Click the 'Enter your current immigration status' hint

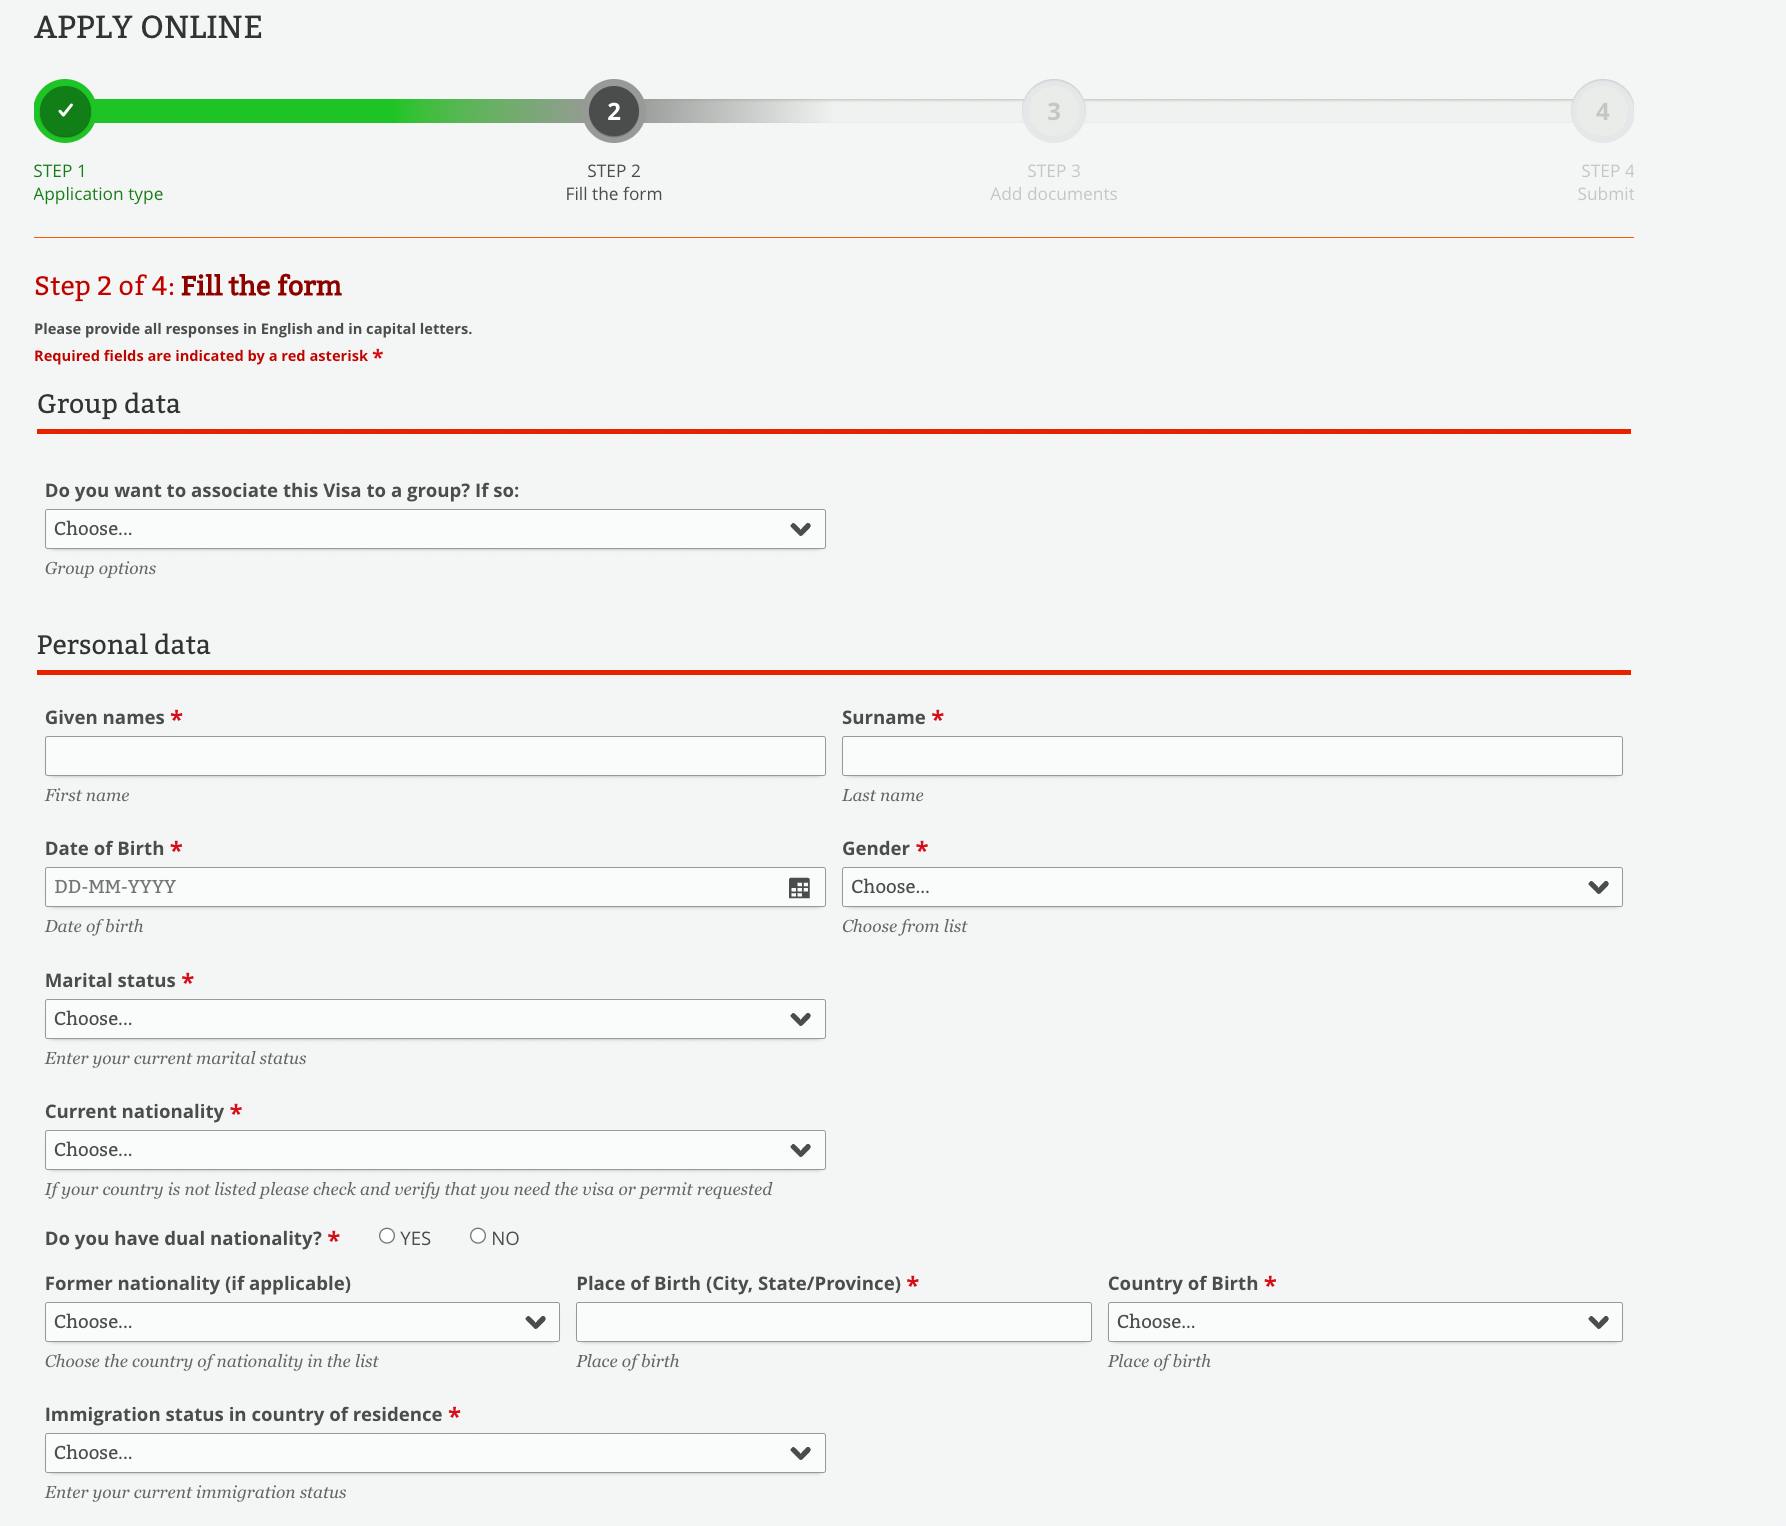coord(196,1492)
